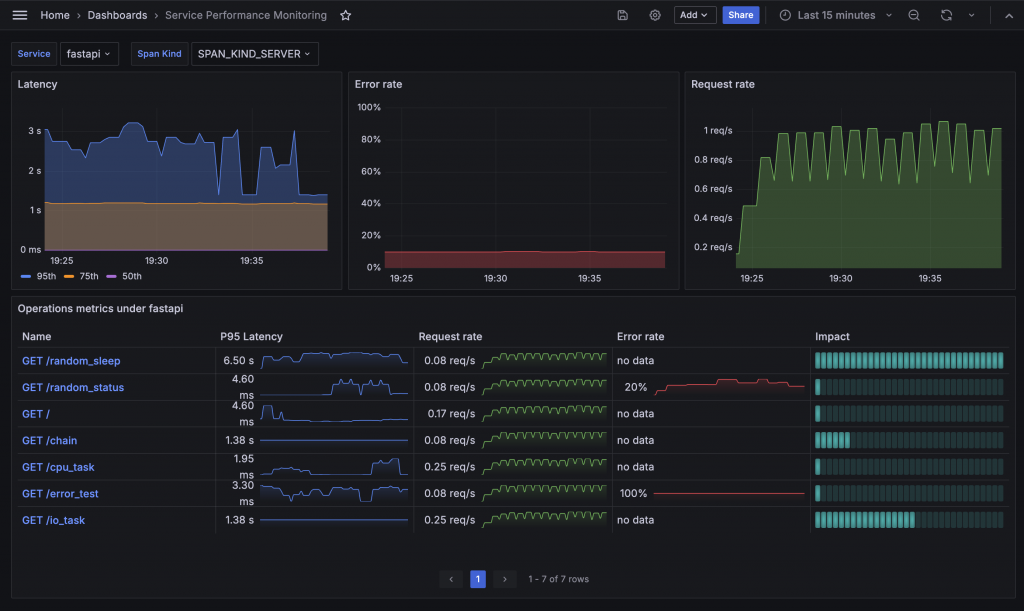Refresh the dashboard
This screenshot has height=611, width=1024.
point(946,15)
